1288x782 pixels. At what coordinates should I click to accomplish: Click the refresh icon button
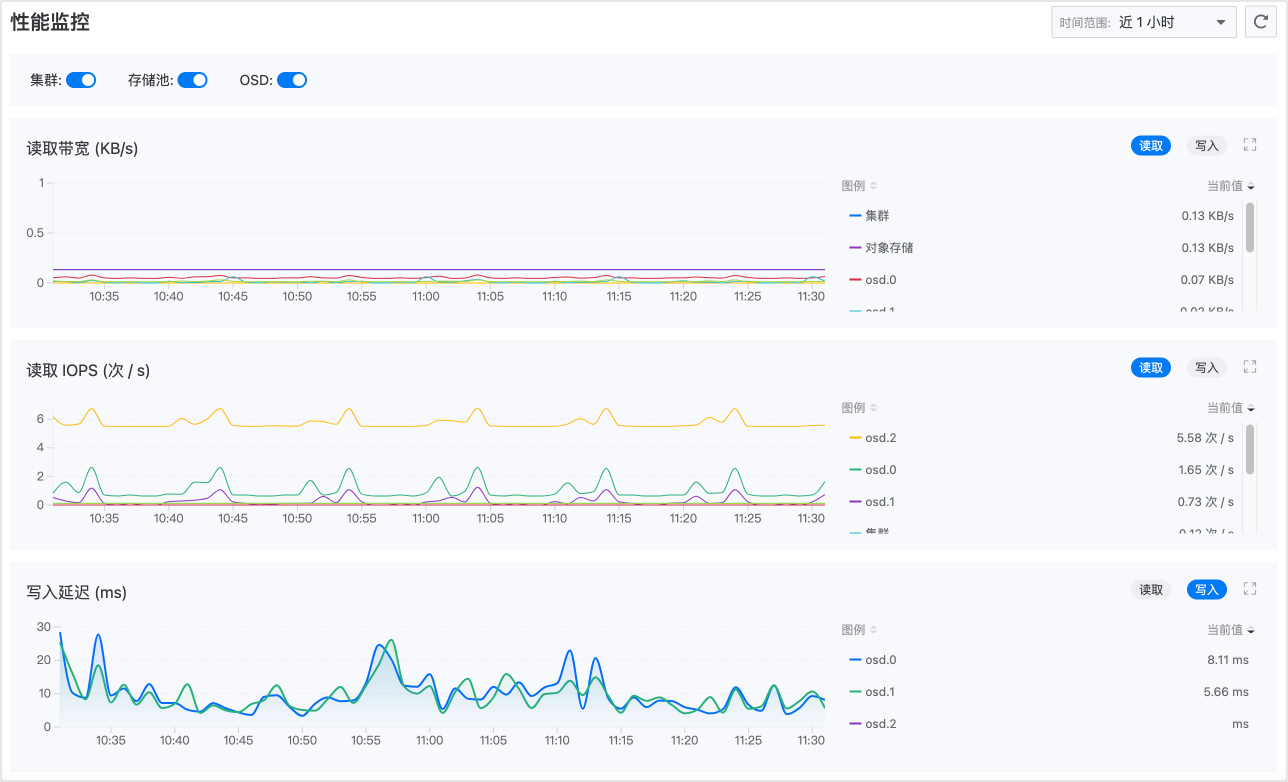(1260, 22)
